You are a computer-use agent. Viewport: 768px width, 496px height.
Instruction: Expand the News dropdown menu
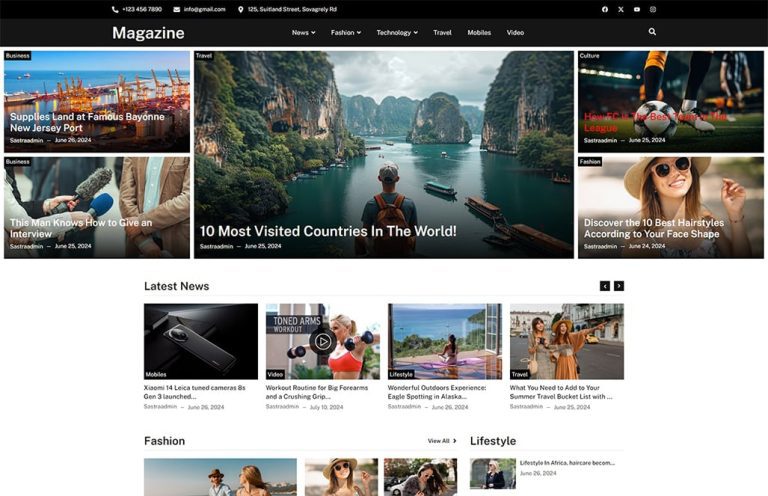(304, 33)
